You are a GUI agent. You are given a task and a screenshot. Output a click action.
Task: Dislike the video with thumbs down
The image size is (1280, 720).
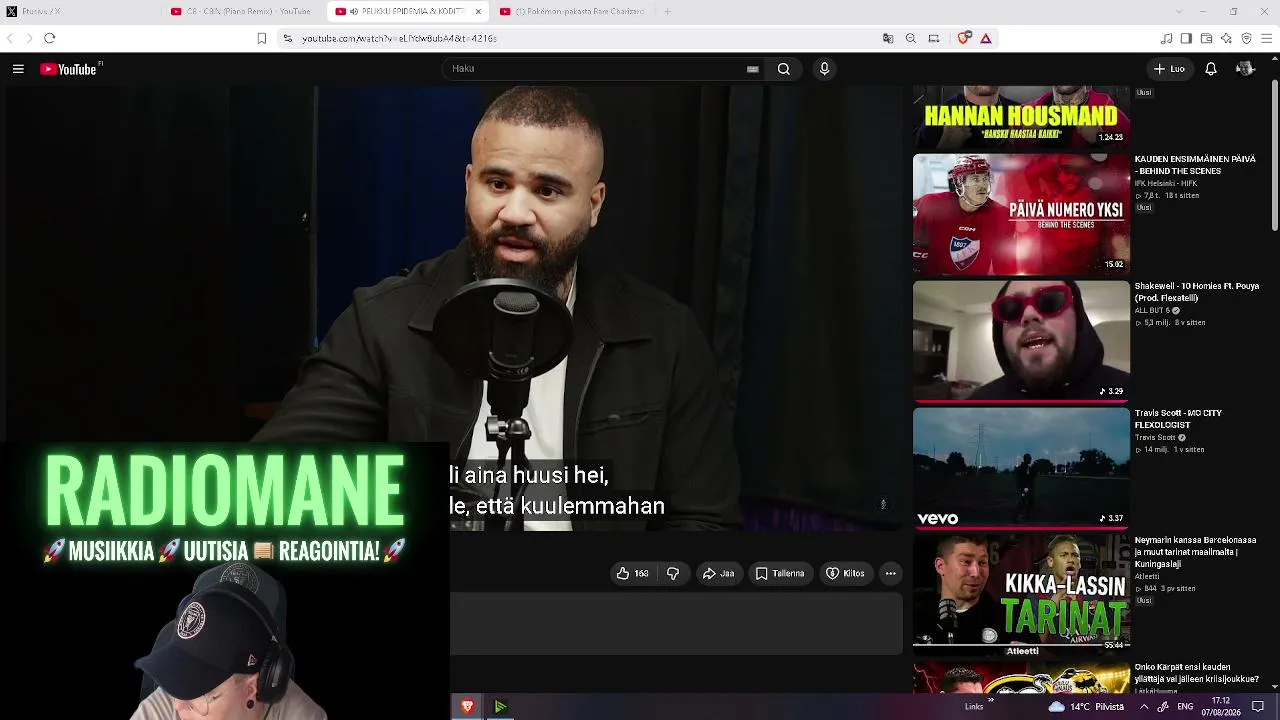(x=673, y=573)
